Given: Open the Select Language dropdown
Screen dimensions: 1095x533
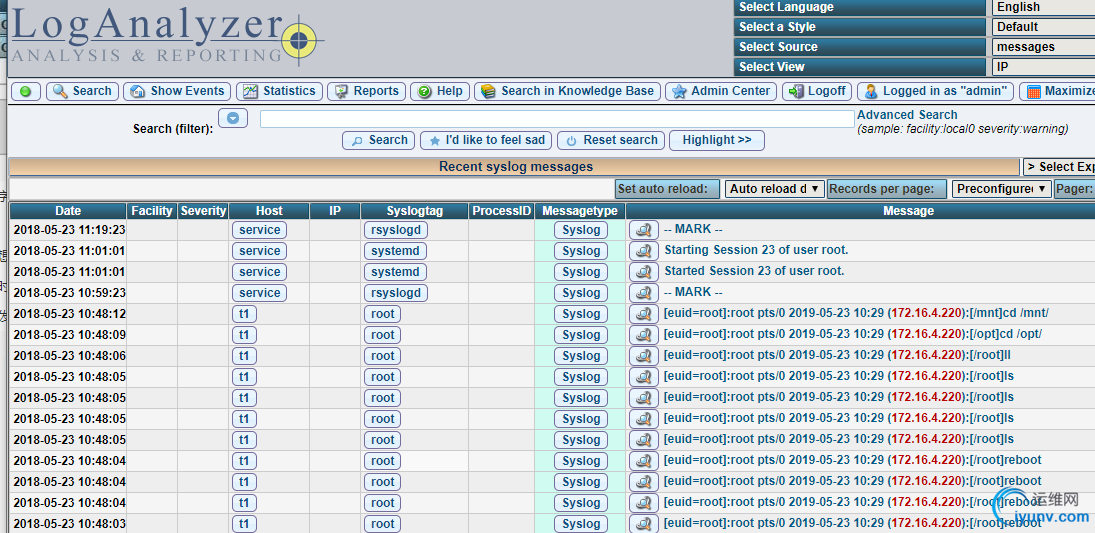Looking at the screenshot, I should click(x=1043, y=7).
